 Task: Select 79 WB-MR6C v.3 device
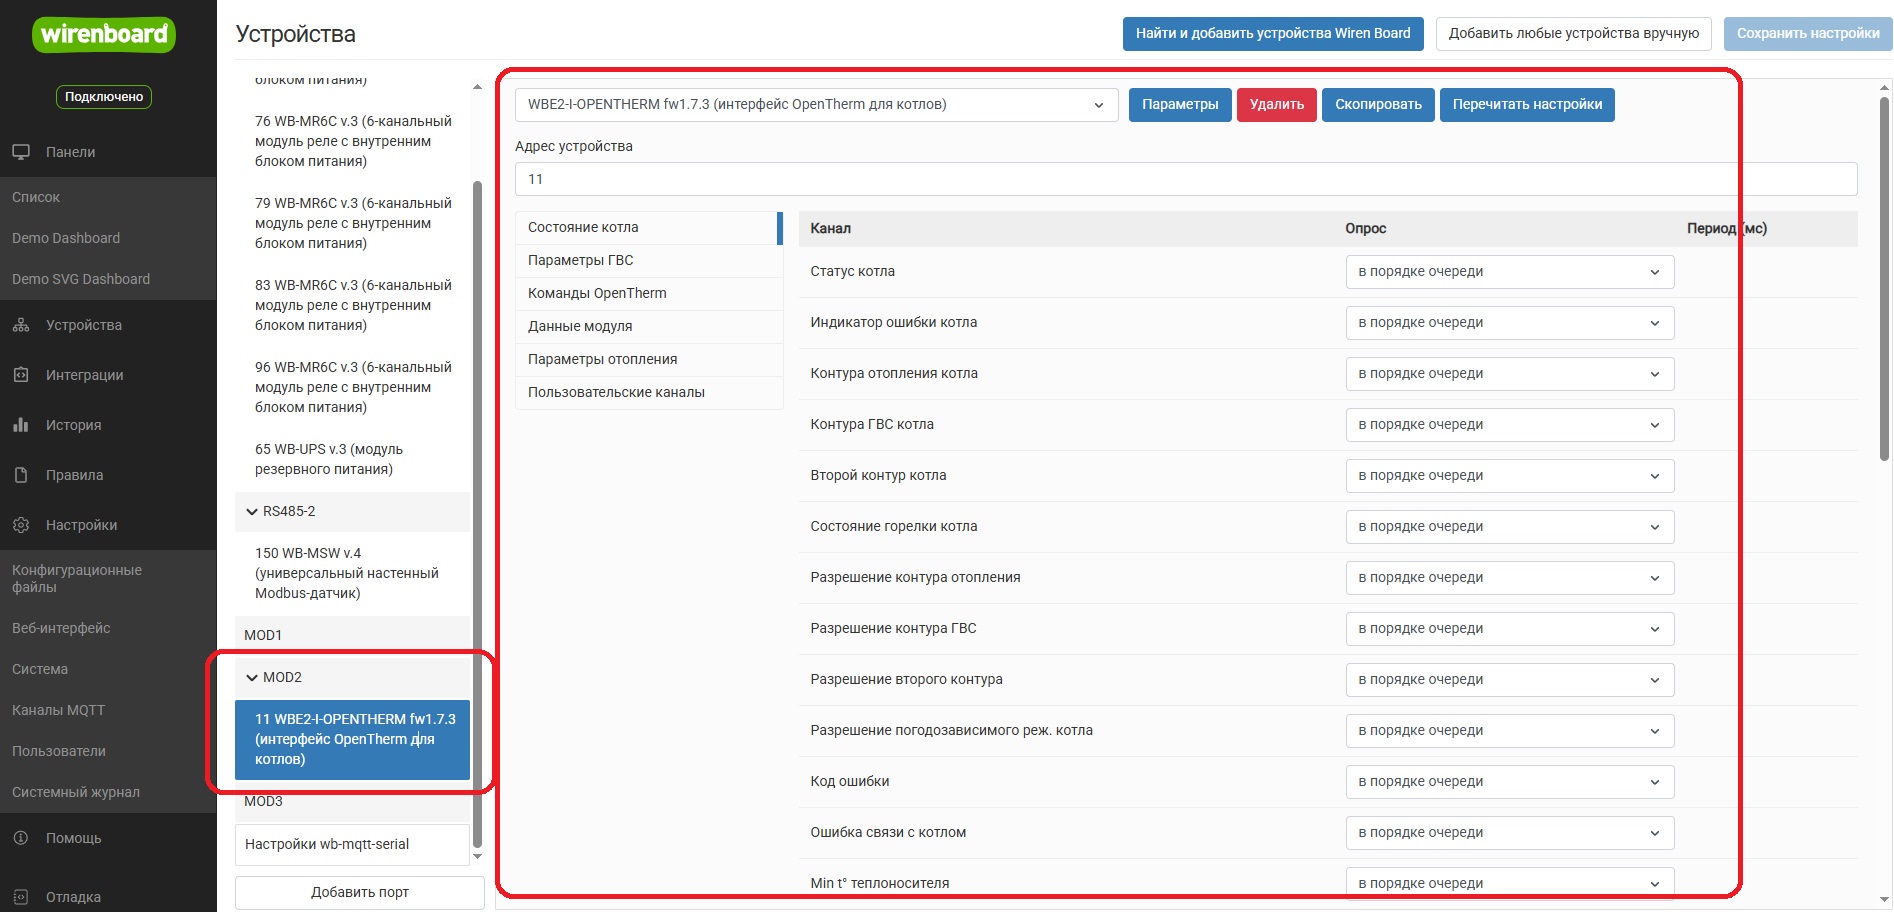tap(353, 223)
